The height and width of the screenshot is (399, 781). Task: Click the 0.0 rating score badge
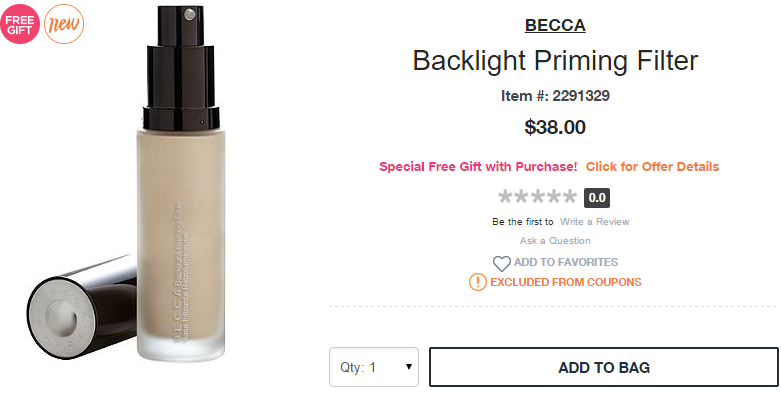point(597,198)
